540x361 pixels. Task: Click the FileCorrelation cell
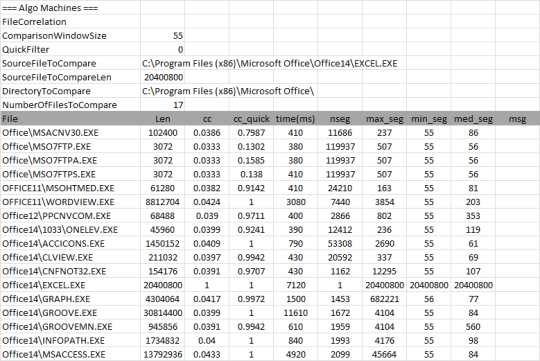click(x=70, y=22)
